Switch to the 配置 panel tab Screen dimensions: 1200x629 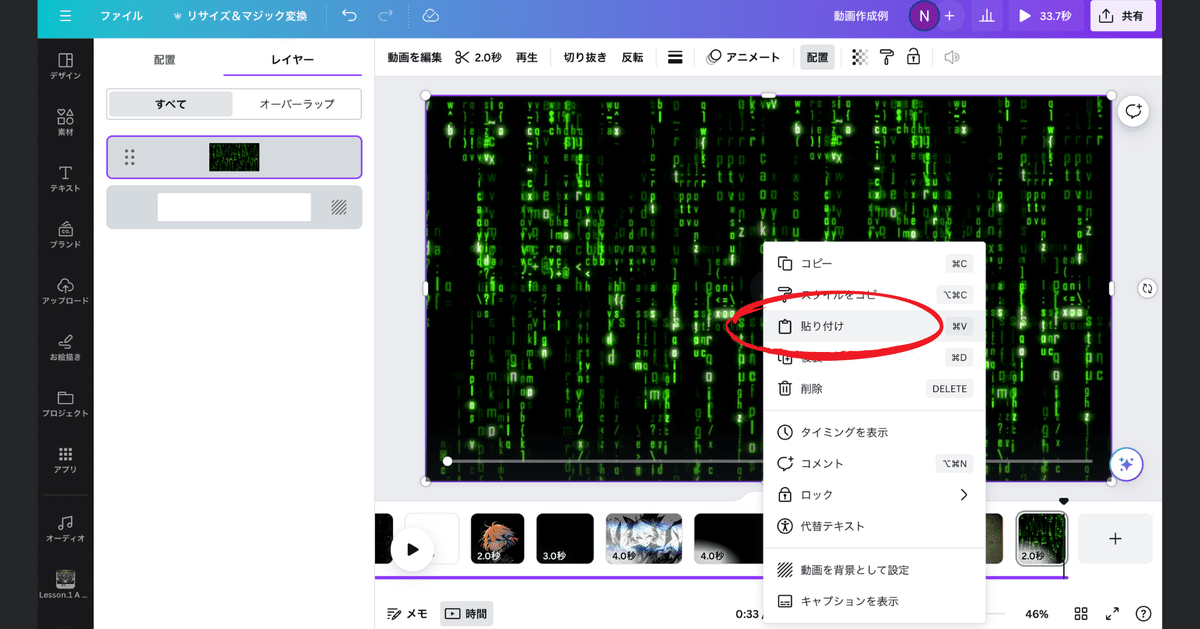[x=164, y=60]
